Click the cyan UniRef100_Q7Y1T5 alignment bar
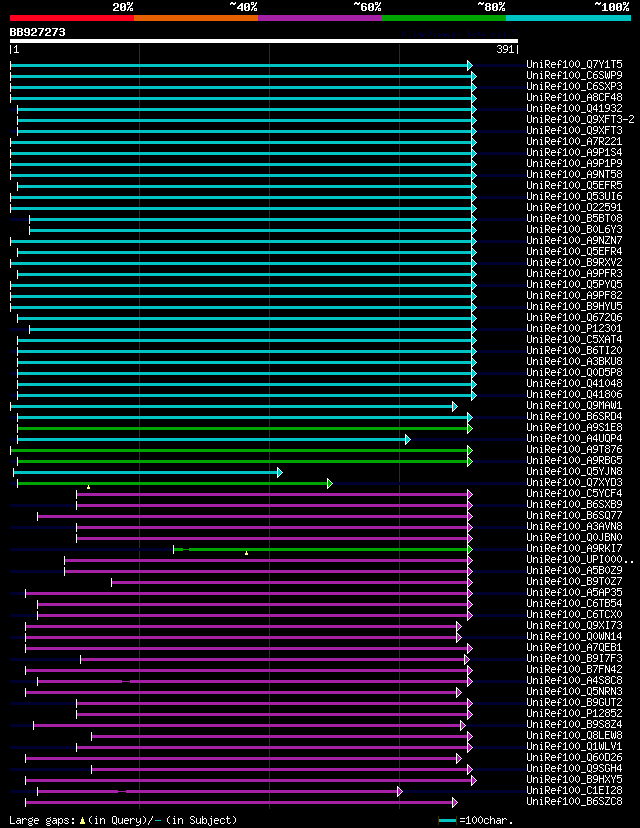Screen dimensions: 640x828 (241, 65)
